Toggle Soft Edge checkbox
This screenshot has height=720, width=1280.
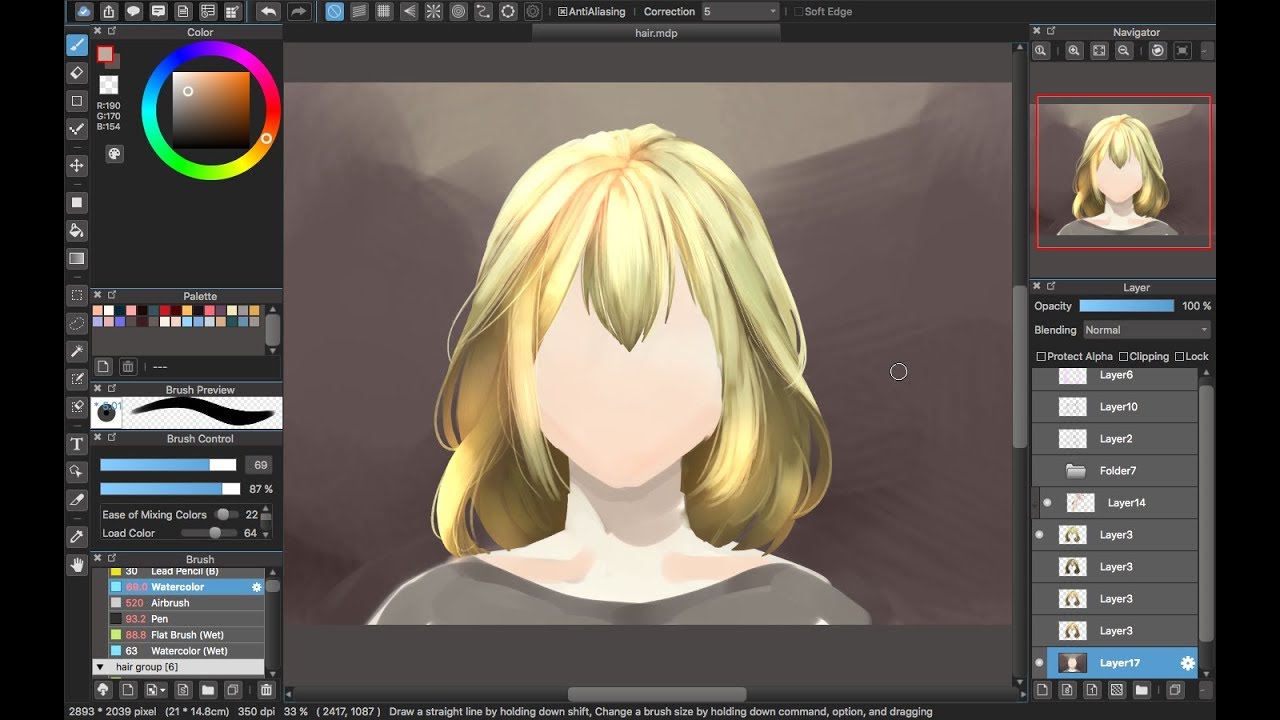pyautogui.click(x=798, y=12)
